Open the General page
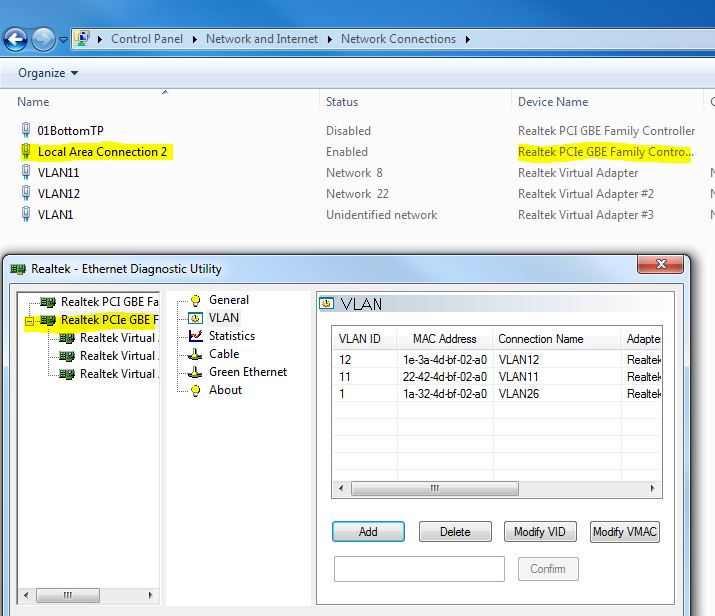Screen dimensions: 715x616 click(228, 300)
